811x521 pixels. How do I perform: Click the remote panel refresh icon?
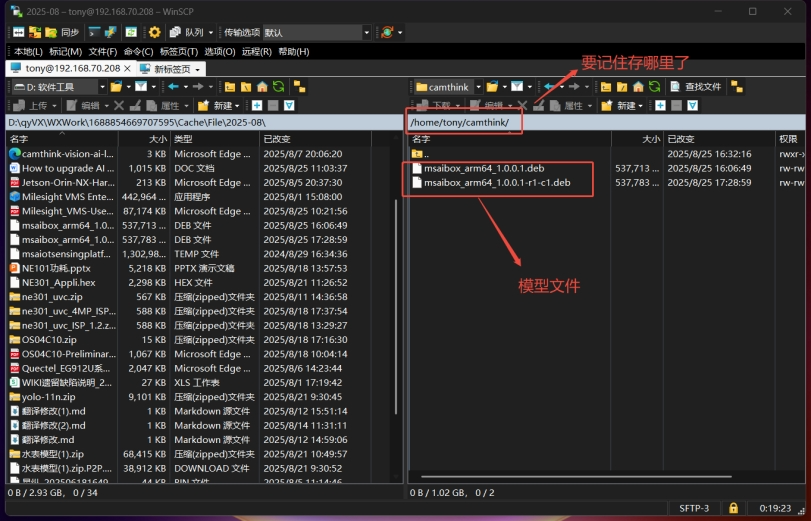pyautogui.click(x=653, y=87)
